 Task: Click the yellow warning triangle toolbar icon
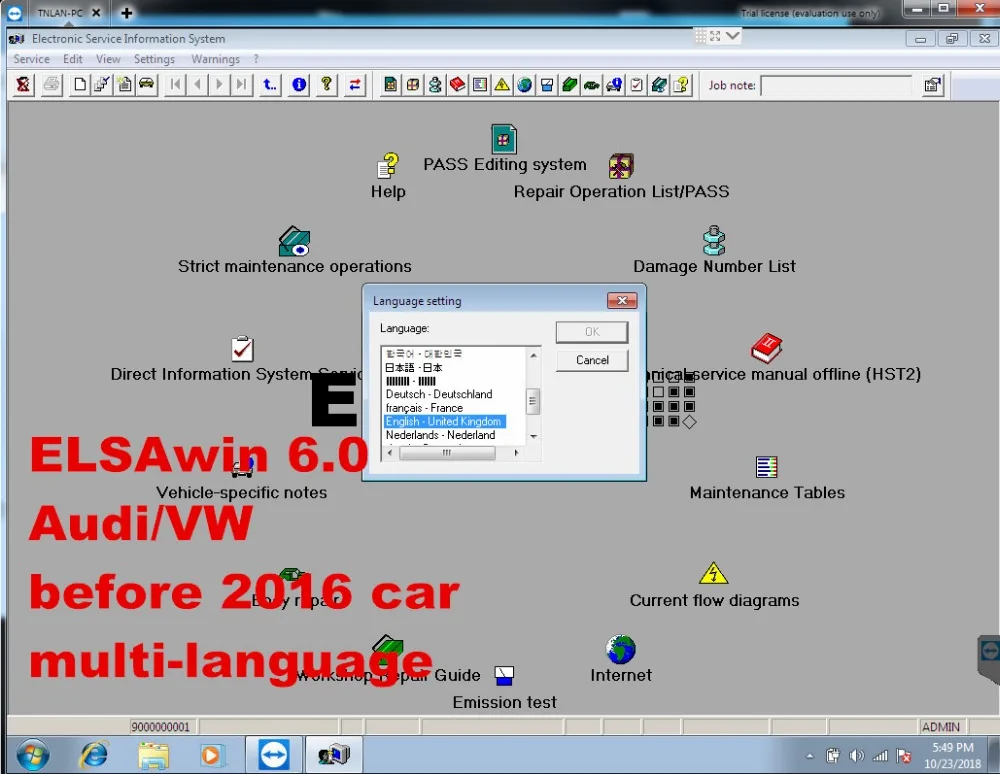[x=502, y=84]
